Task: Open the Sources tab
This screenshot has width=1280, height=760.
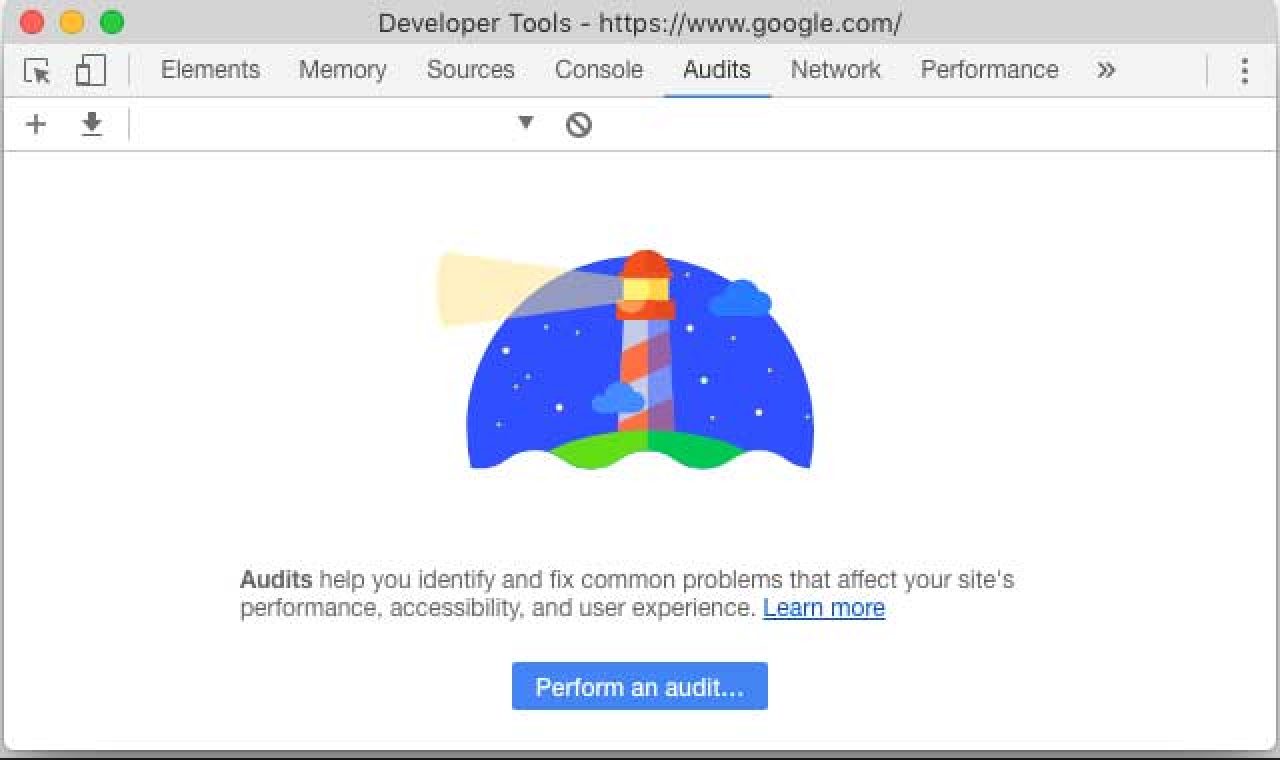Action: (x=470, y=70)
